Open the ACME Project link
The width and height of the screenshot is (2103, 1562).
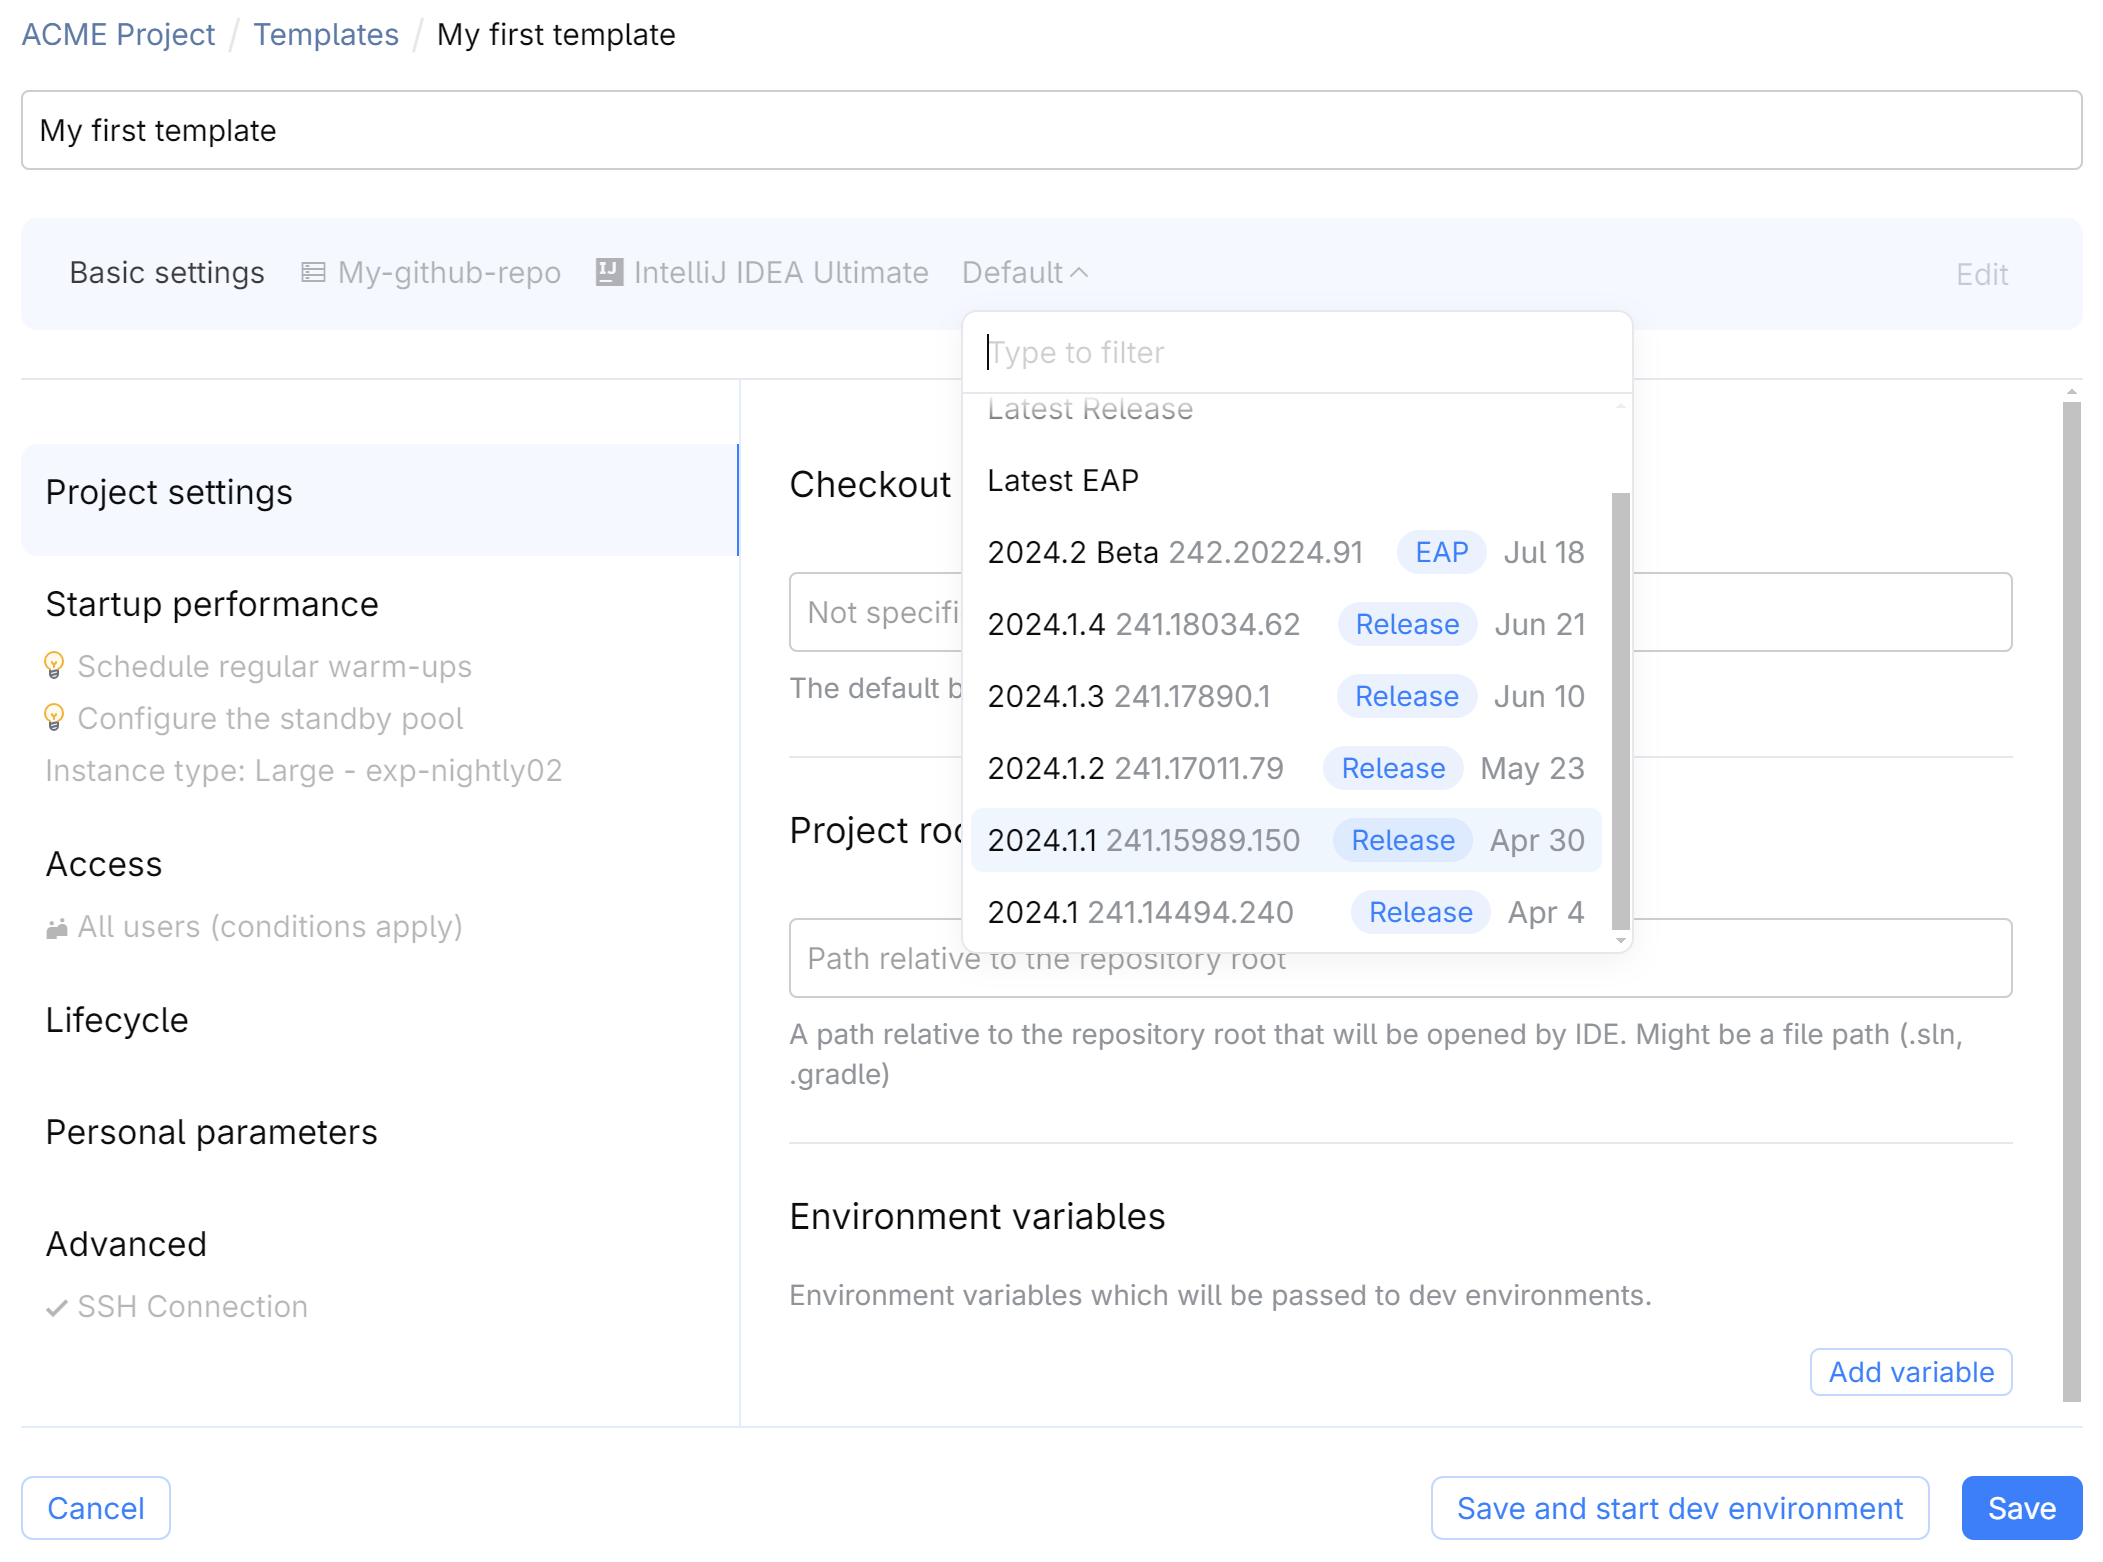(118, 33)
